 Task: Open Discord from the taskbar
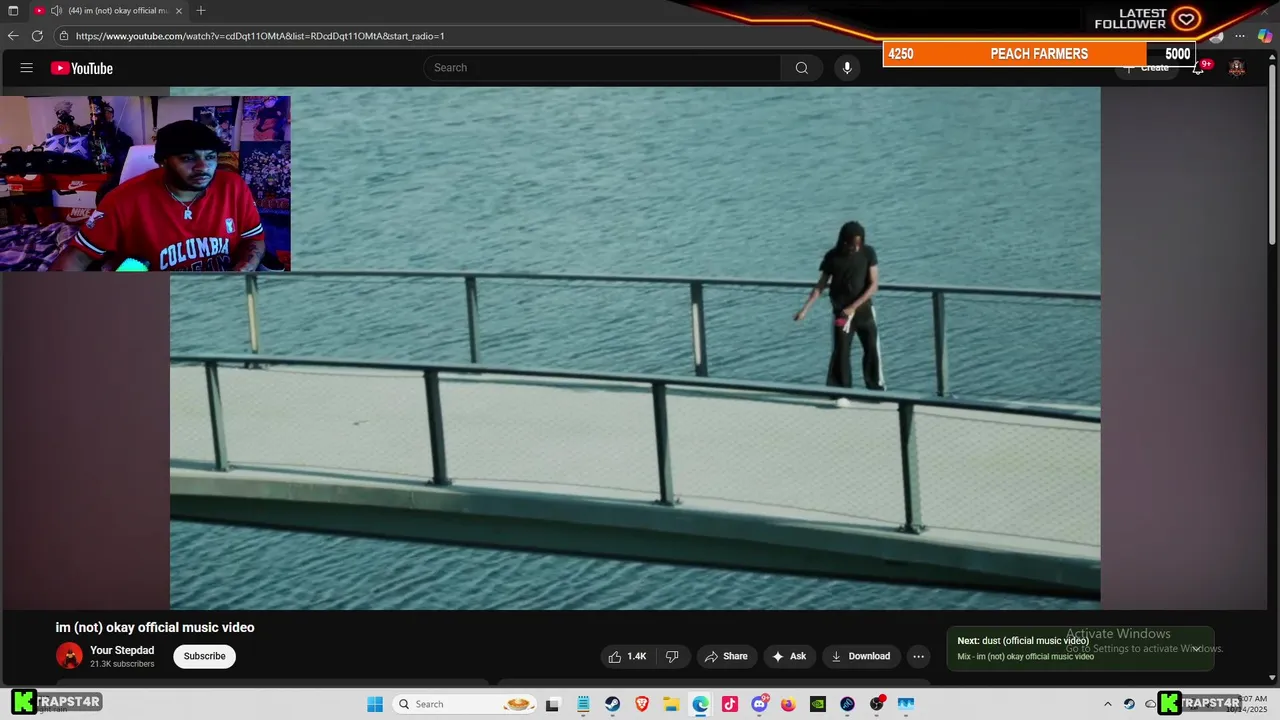pyautogui.click(x=759, y=704)
